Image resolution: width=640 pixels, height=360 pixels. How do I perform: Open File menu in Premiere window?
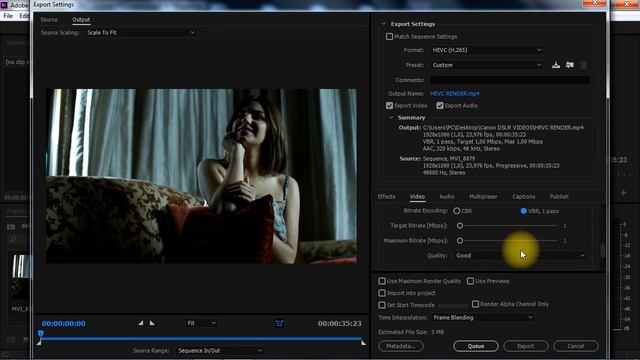[8, 16]
